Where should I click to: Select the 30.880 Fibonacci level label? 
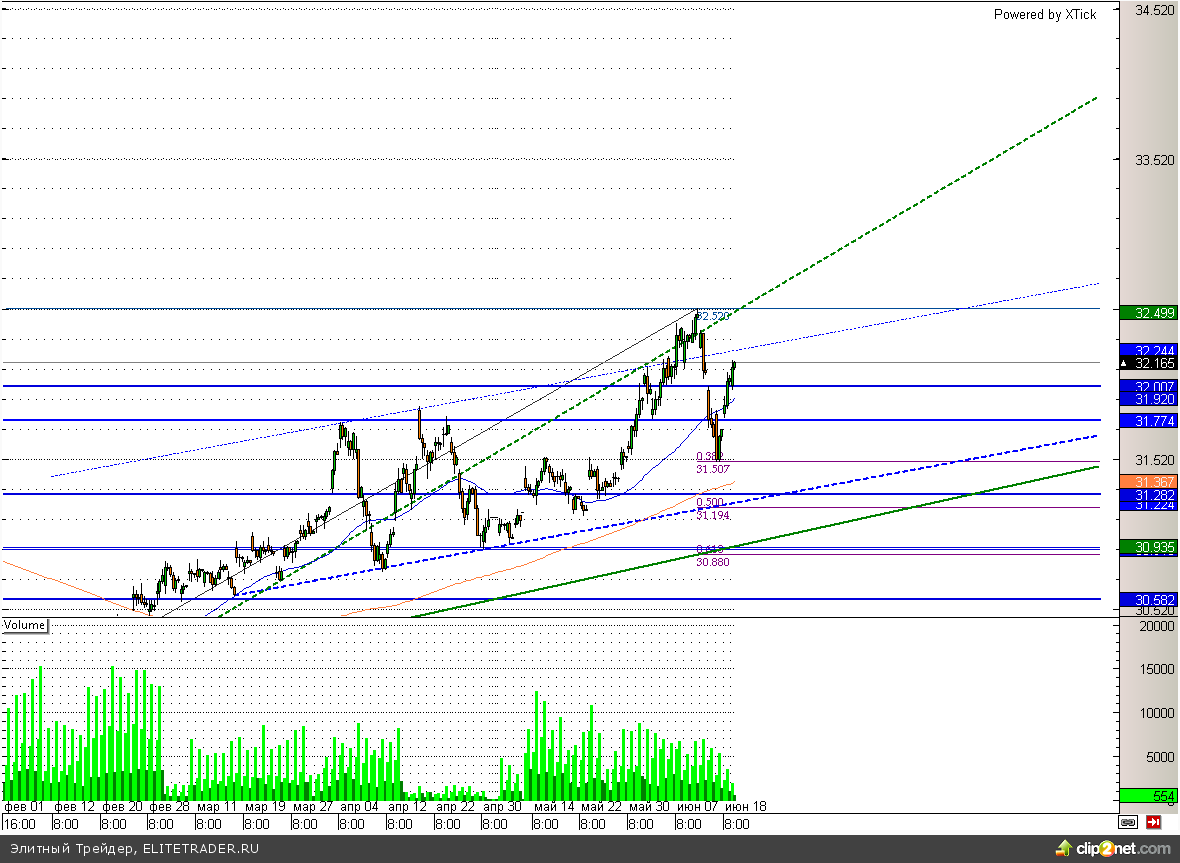pos(712,562)
